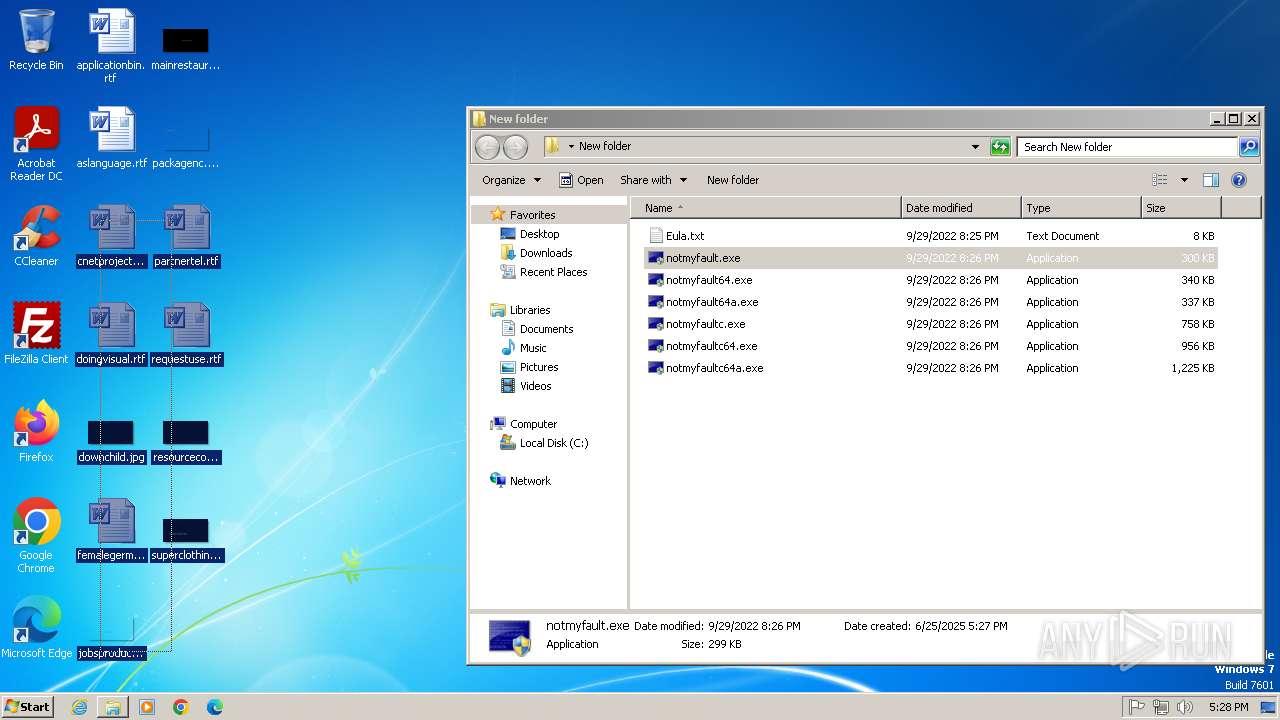The height and width of the screenshot is (720, 1280).
Task: Click the volume speaker tray icon
Action: click(1185, 707)
